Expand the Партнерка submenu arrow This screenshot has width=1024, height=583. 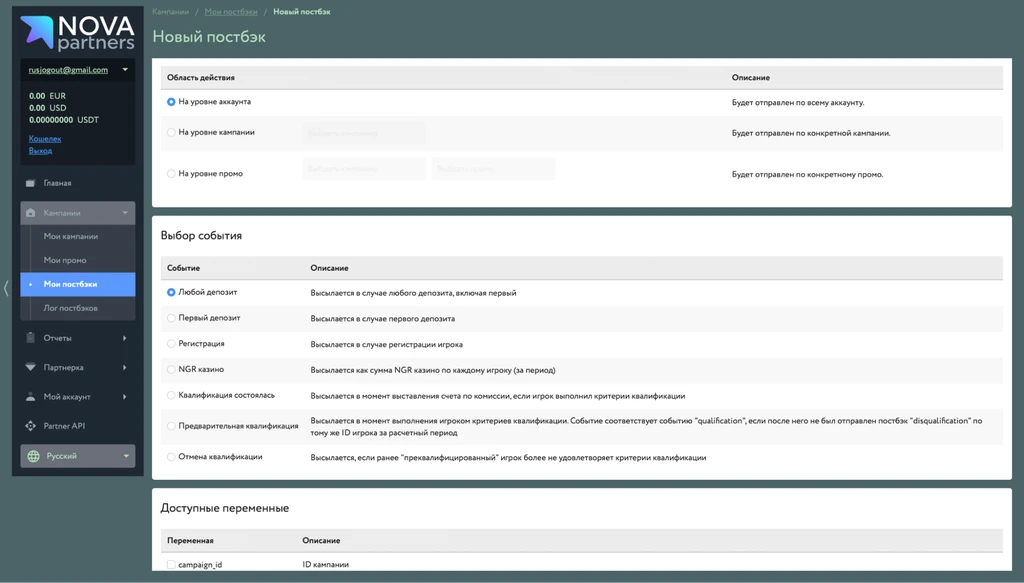tap(124, 368)
